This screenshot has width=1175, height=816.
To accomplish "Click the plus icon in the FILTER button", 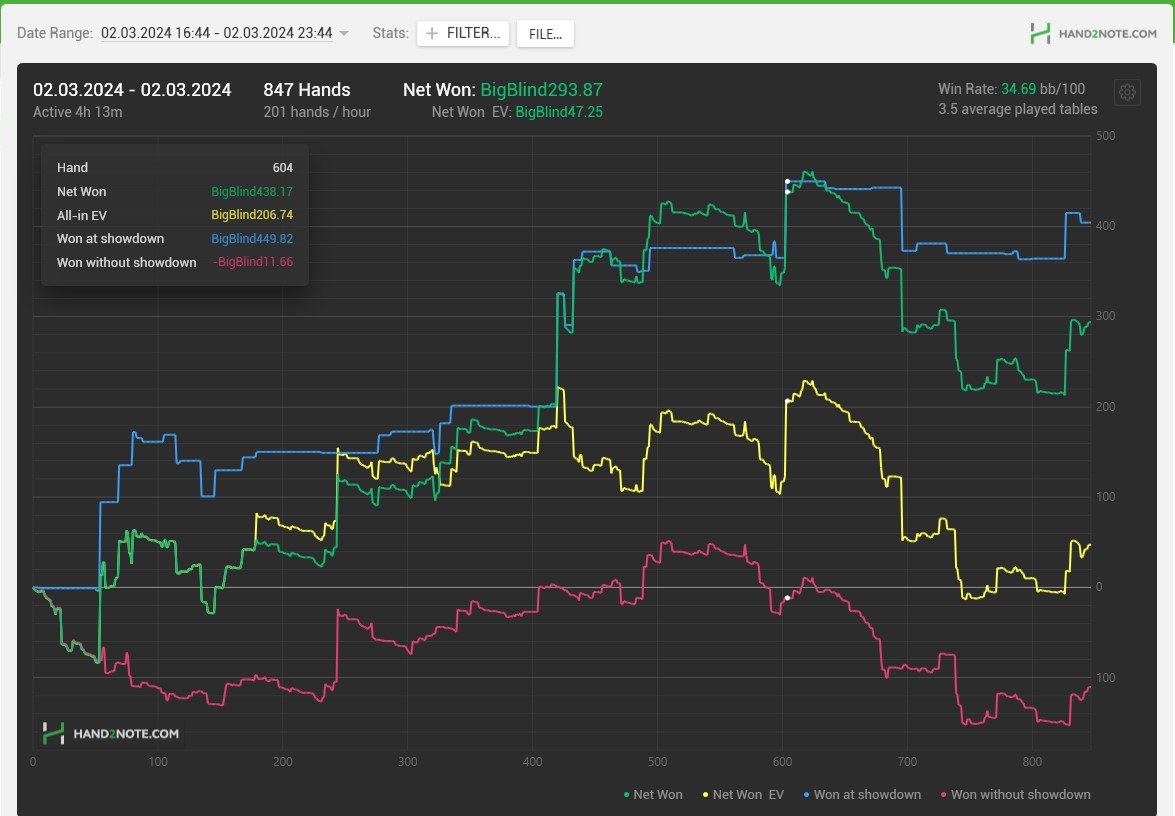I will [x=432, y=33].
